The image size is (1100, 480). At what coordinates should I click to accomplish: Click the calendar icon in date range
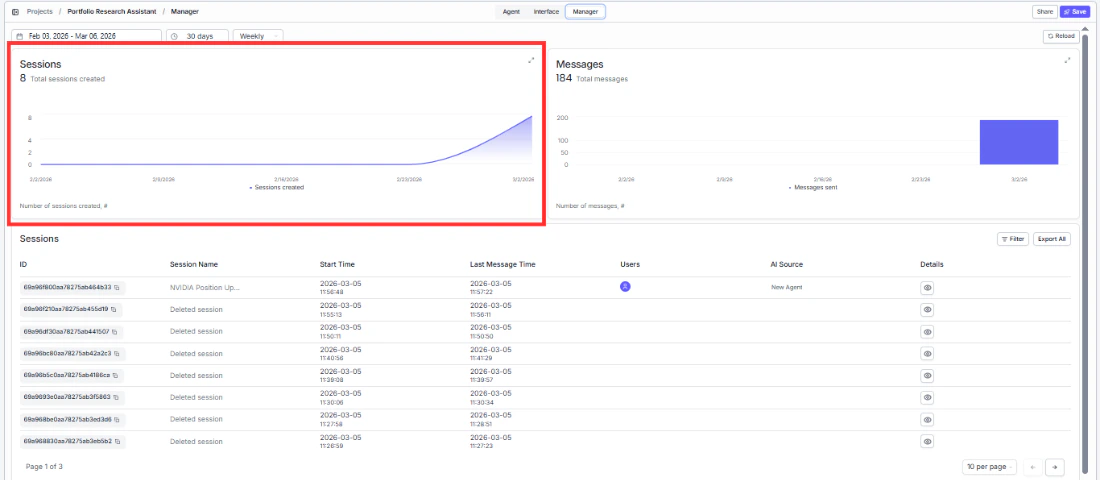(20, 36)
